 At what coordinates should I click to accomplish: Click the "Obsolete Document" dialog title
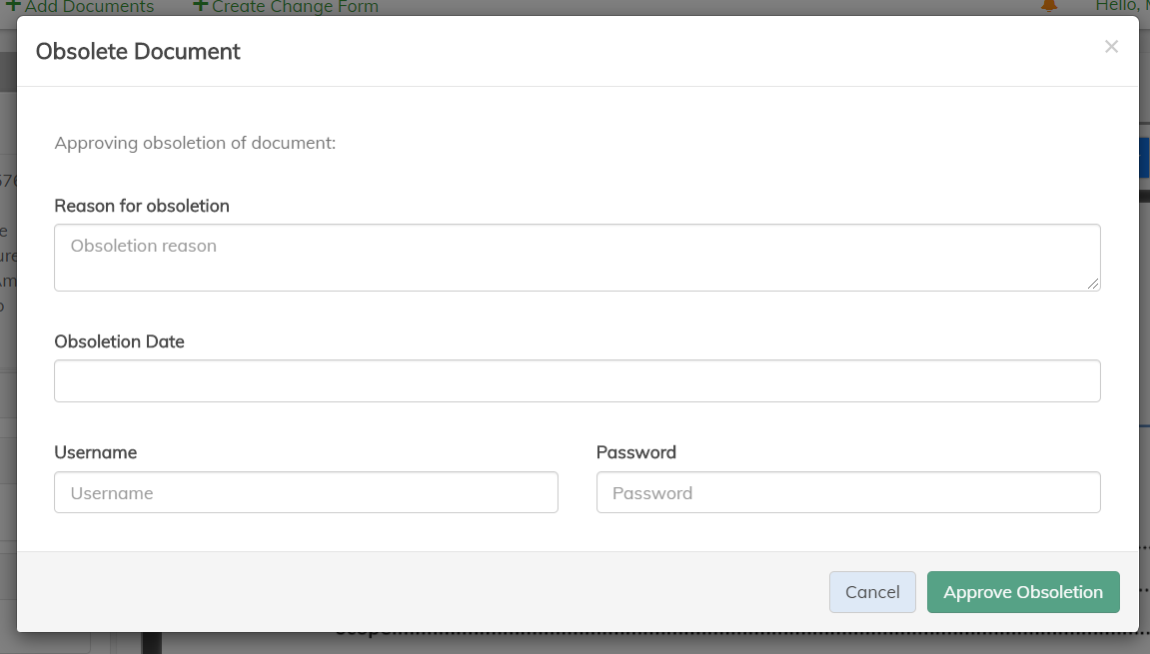point(138,51)
